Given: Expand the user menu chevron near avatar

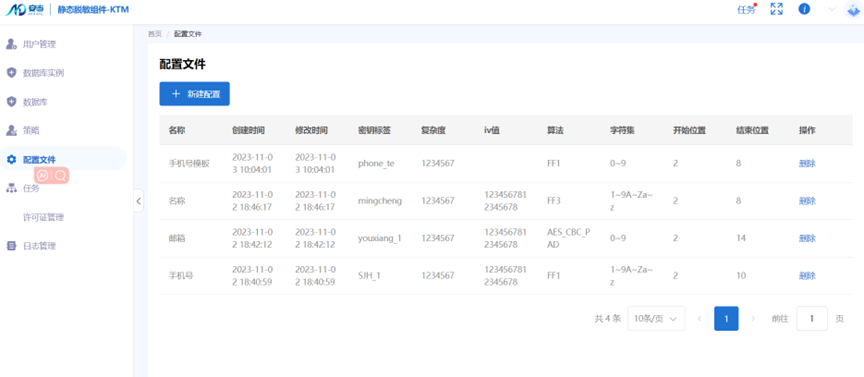Looking at the screenshot, I should click(x=832, y=9).
